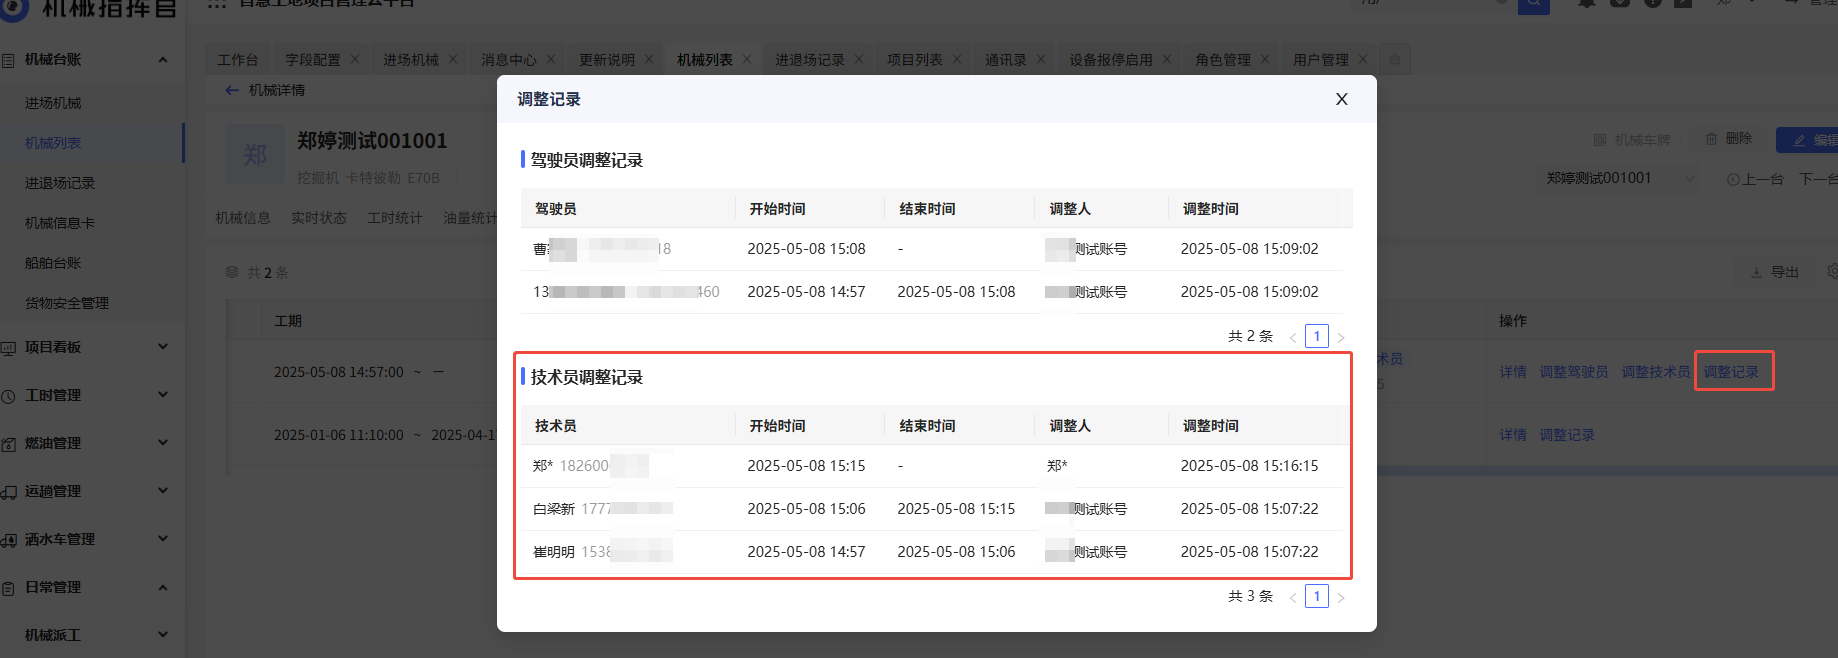Open 调整驾驶员 link in first row
Screen dimensions: 1838x658
[x=1574, y=372]
